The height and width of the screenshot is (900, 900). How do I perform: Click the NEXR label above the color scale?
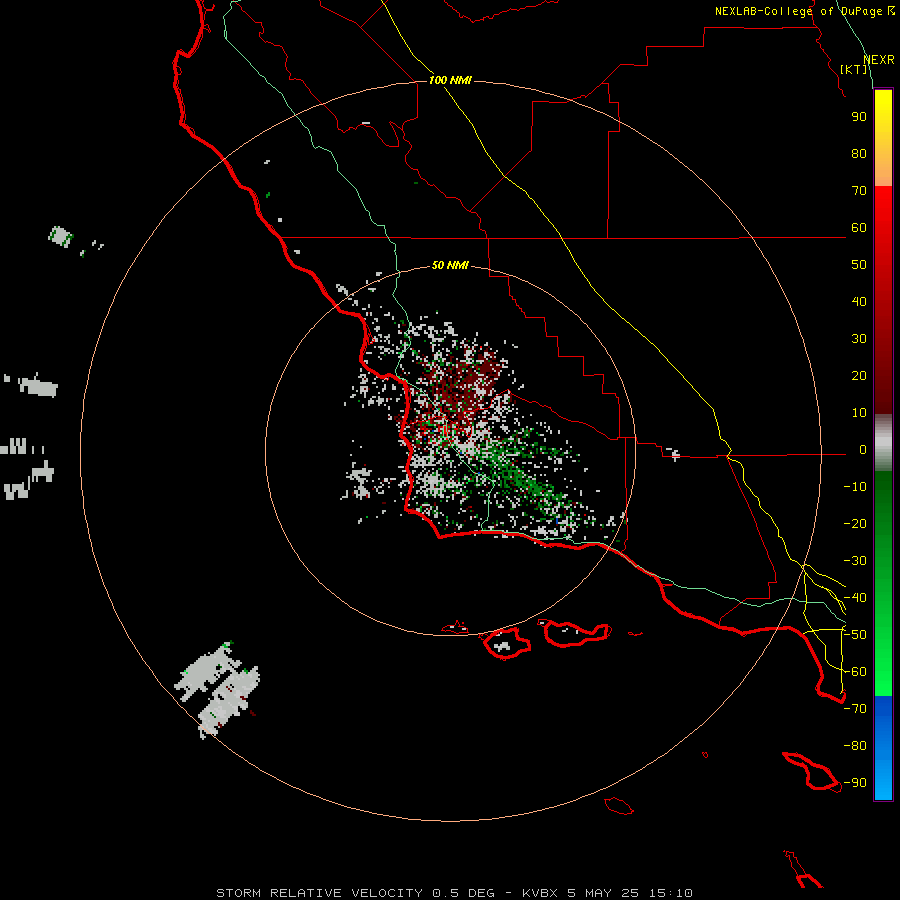click(x=879, y=60)
